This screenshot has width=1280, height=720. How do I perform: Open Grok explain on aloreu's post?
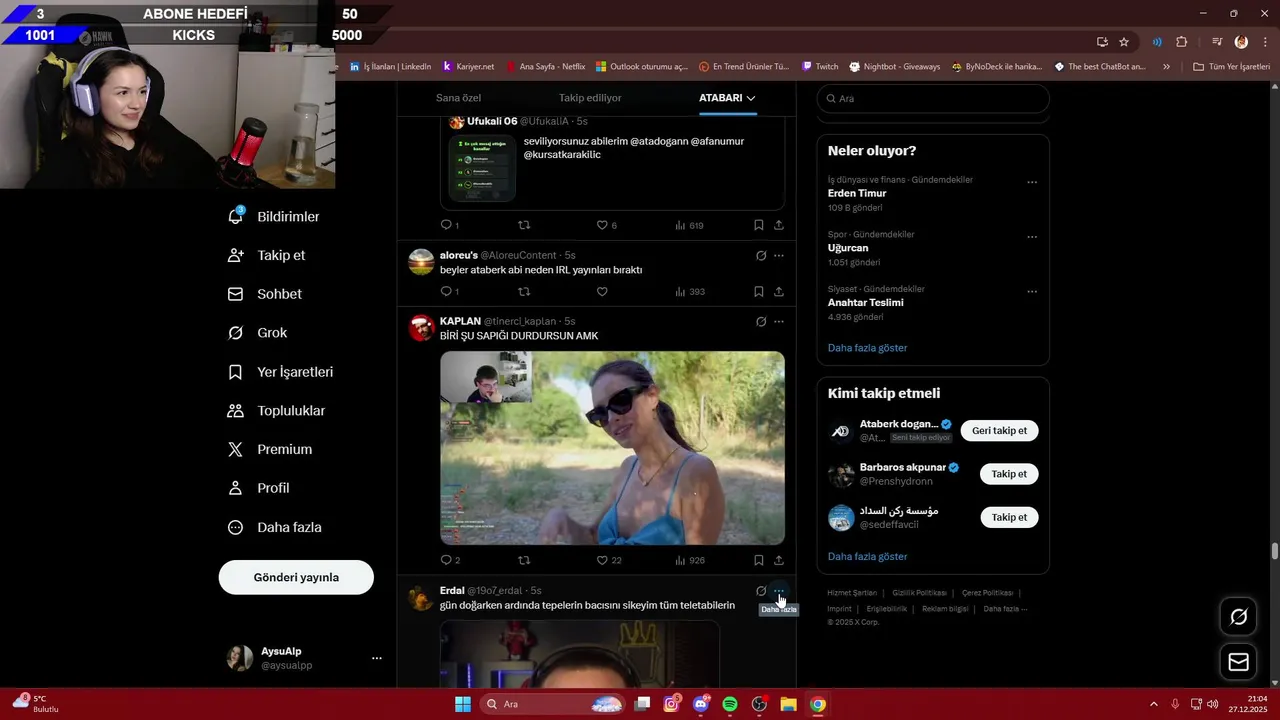point(761,256)
